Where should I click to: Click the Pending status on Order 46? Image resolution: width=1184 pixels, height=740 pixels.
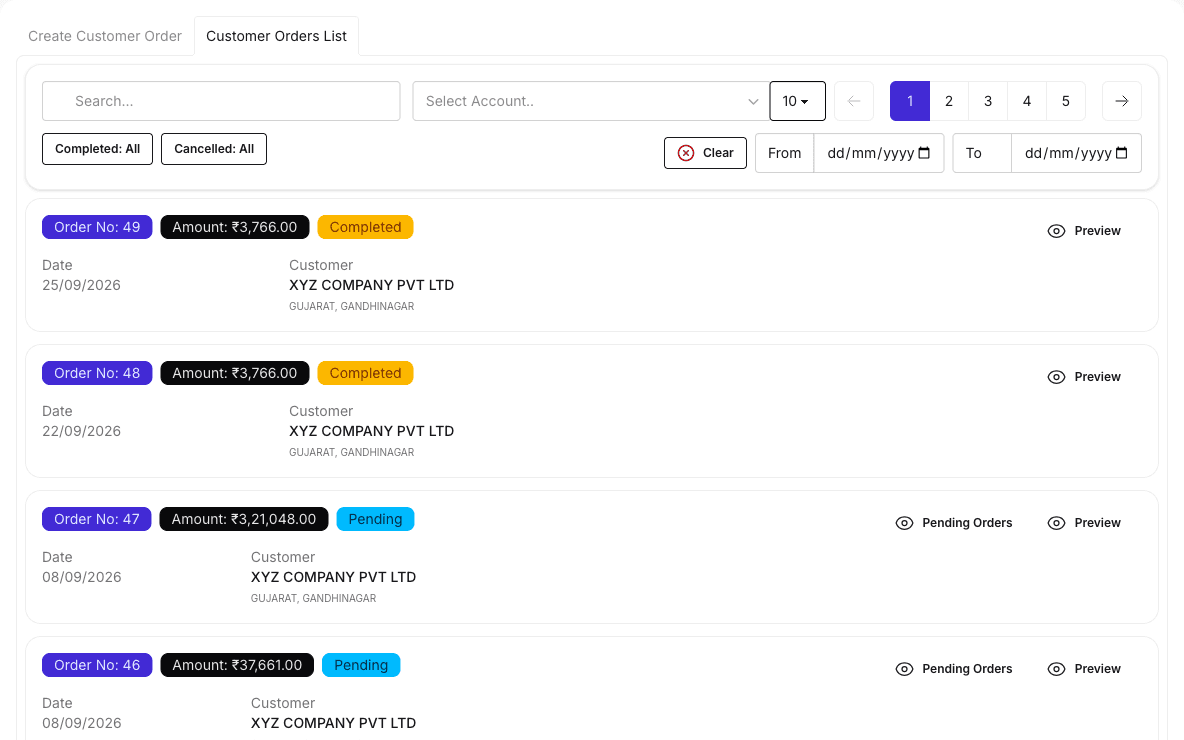[361, 665]
